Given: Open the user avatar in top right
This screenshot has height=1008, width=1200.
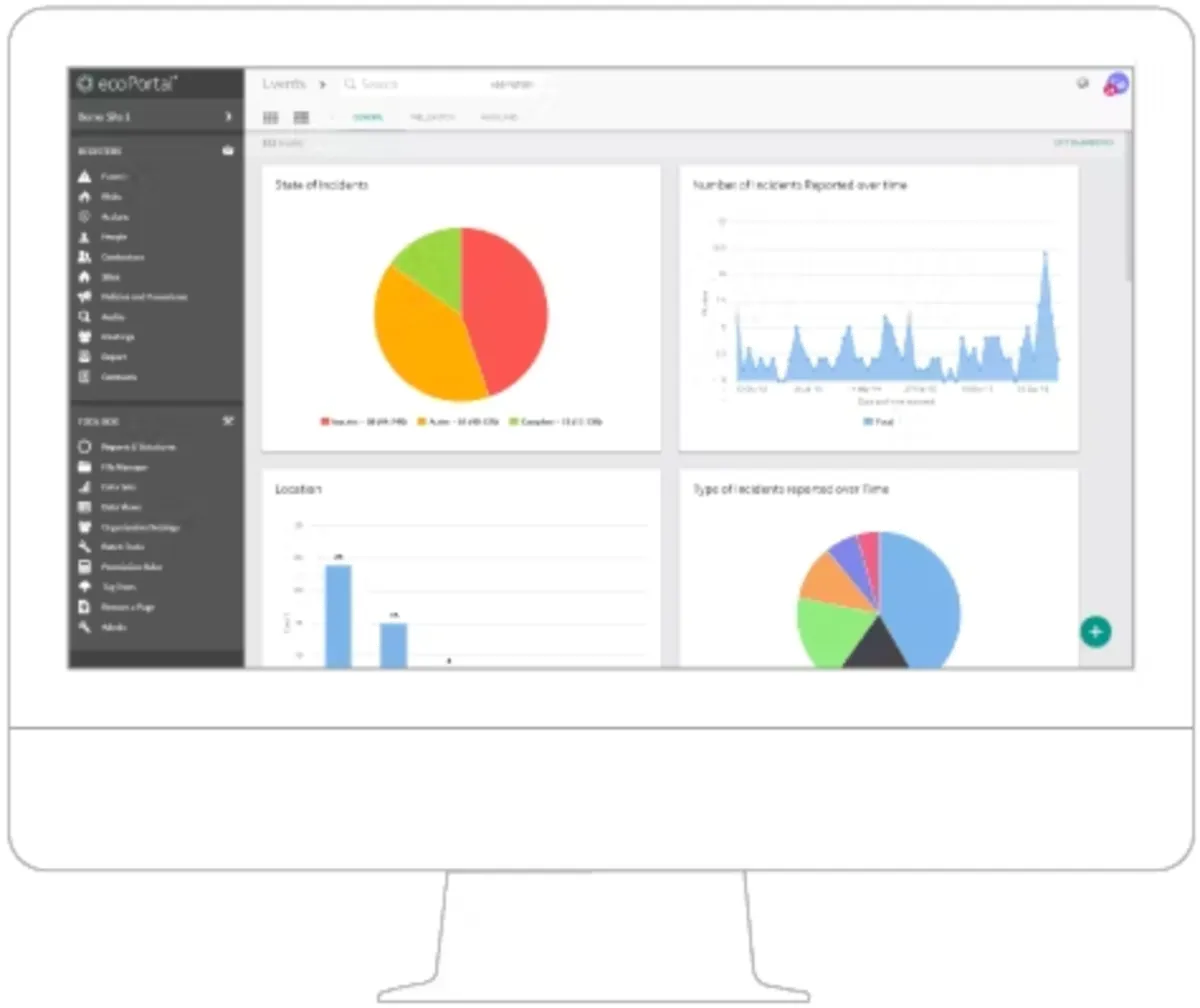Looking at the screenshot, I should click(x=1117, y=85).
